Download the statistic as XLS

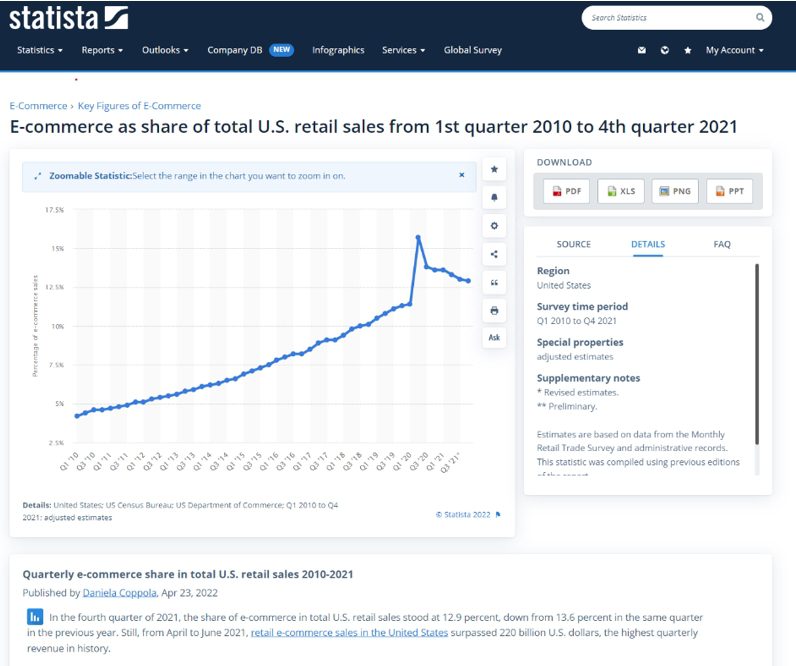click(x=620, y=191)
